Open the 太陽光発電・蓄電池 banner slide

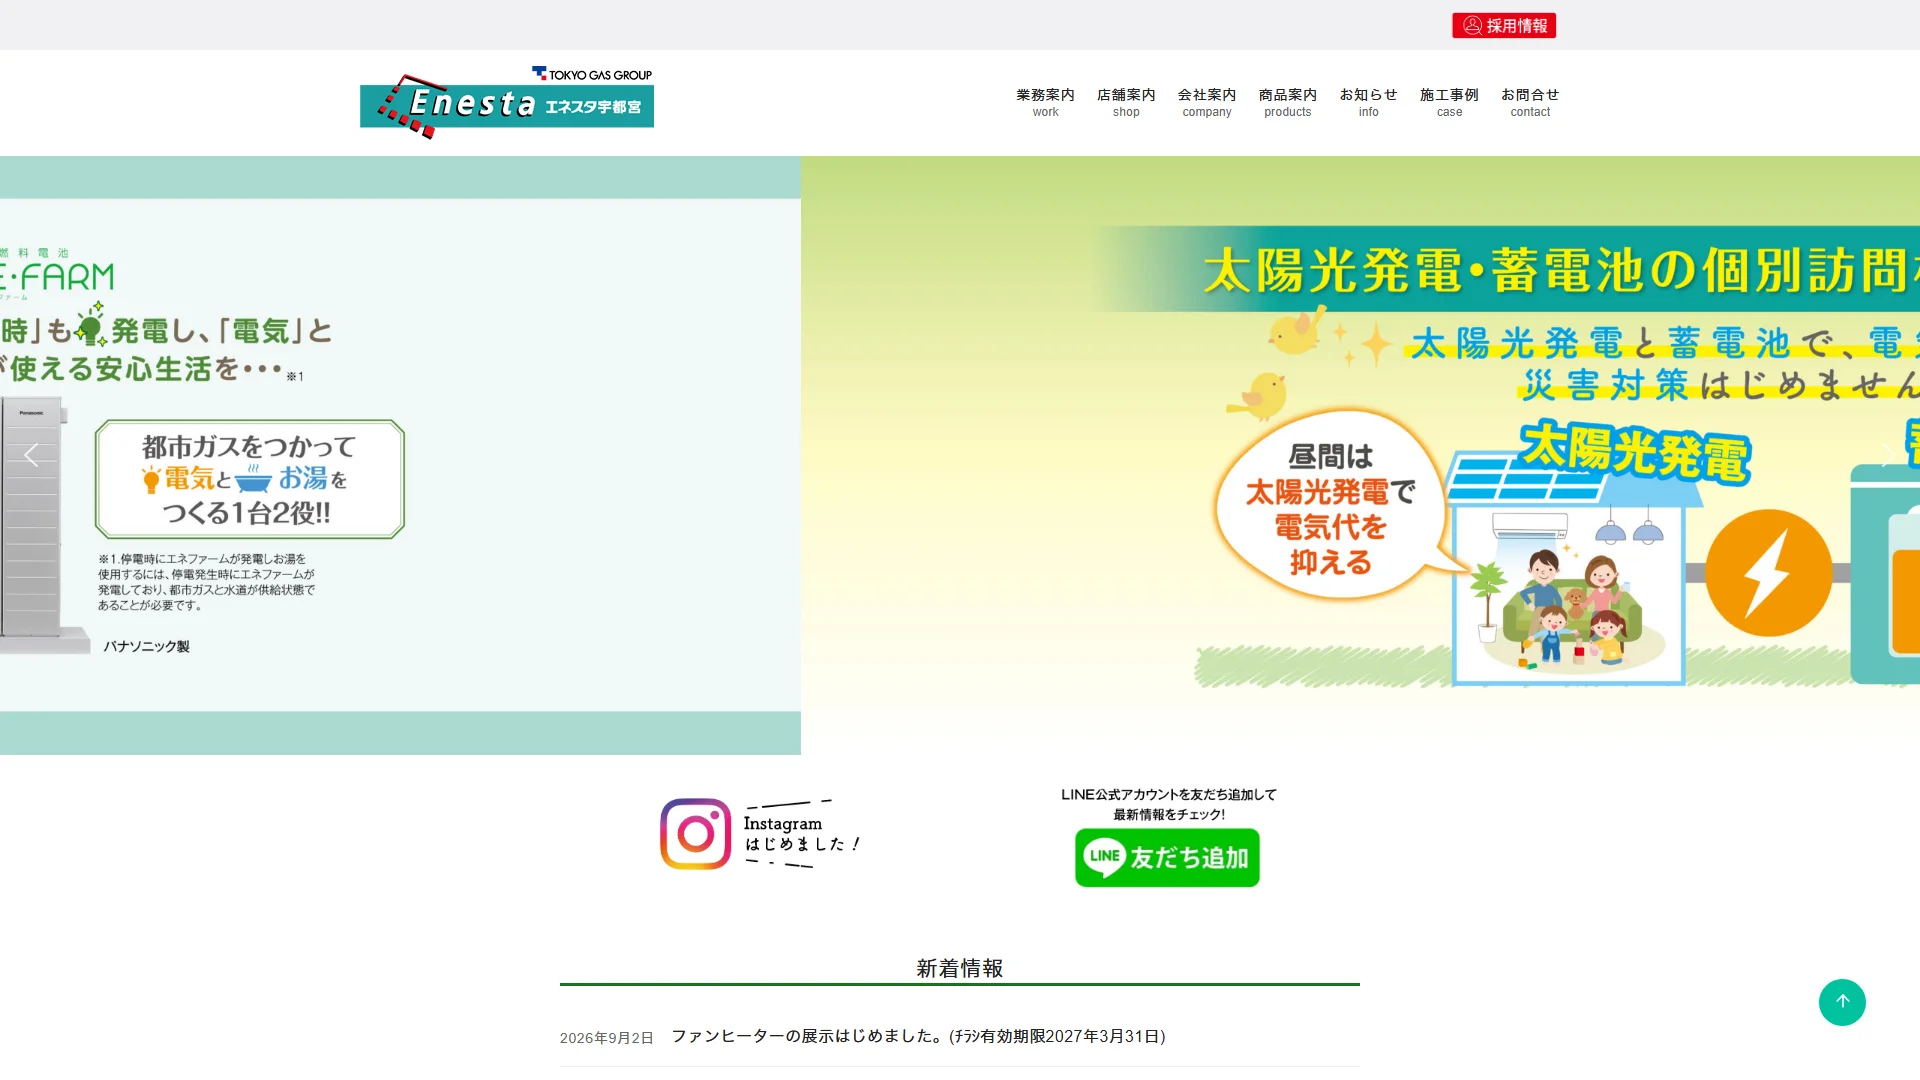click(1360, 455)
